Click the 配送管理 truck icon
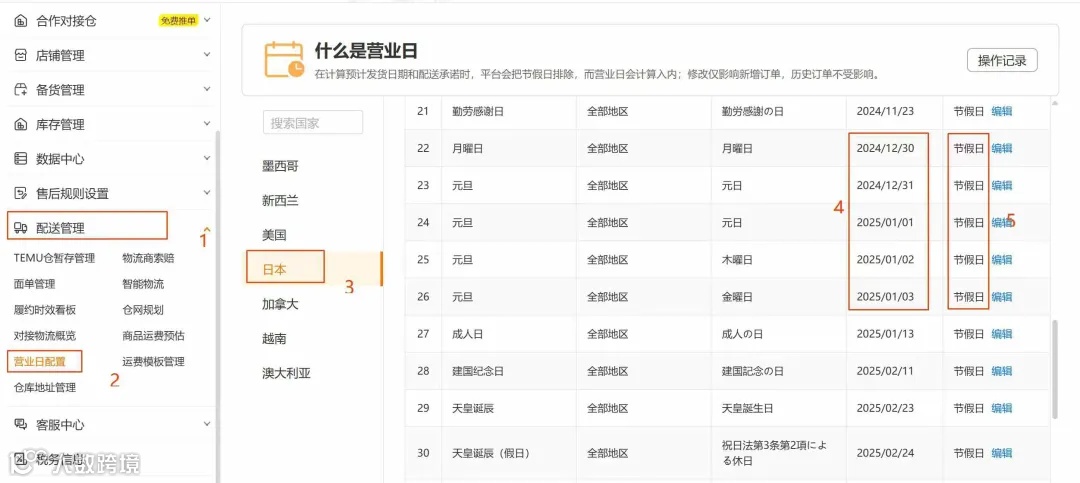This screenshot has height=483, width=1080. pyautogui.click(x=21, y=229)
